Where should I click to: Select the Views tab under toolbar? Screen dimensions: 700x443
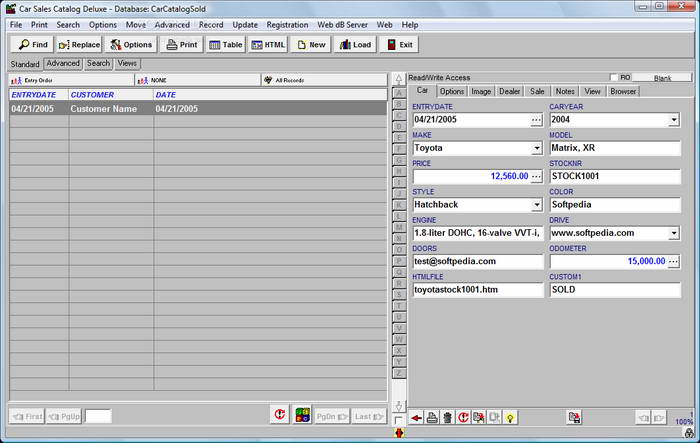127,64
